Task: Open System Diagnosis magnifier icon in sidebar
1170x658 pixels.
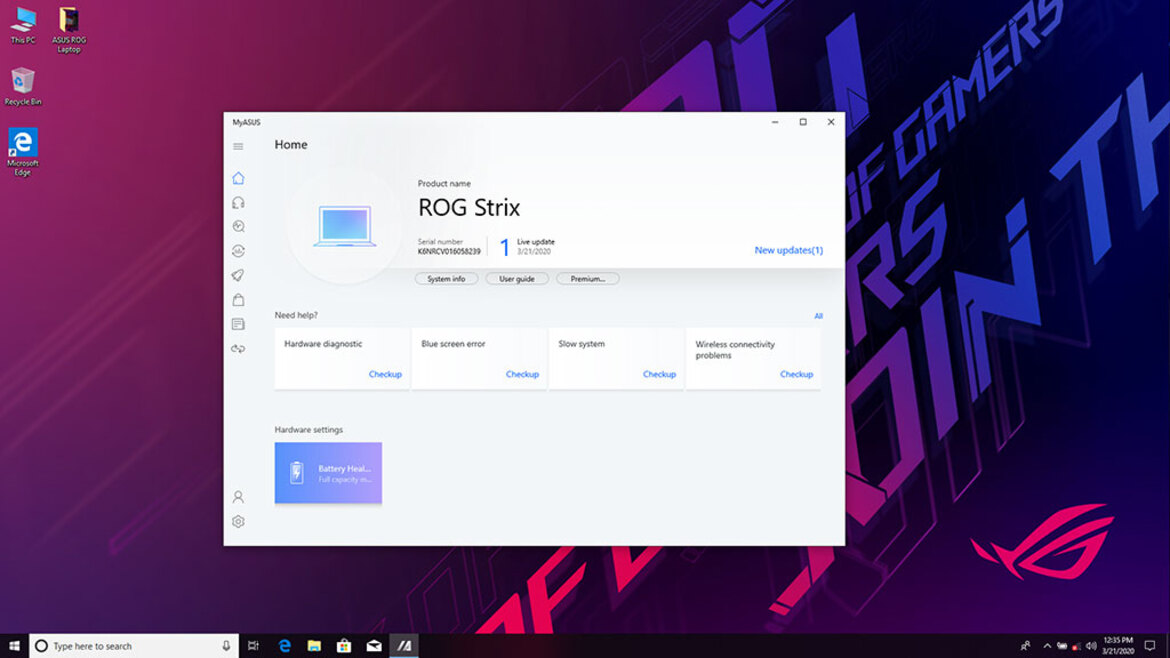Action: (x=238, y=227)
